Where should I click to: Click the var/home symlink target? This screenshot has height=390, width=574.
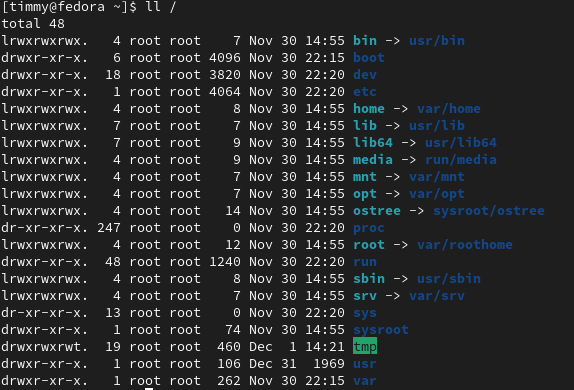[449, 109]
